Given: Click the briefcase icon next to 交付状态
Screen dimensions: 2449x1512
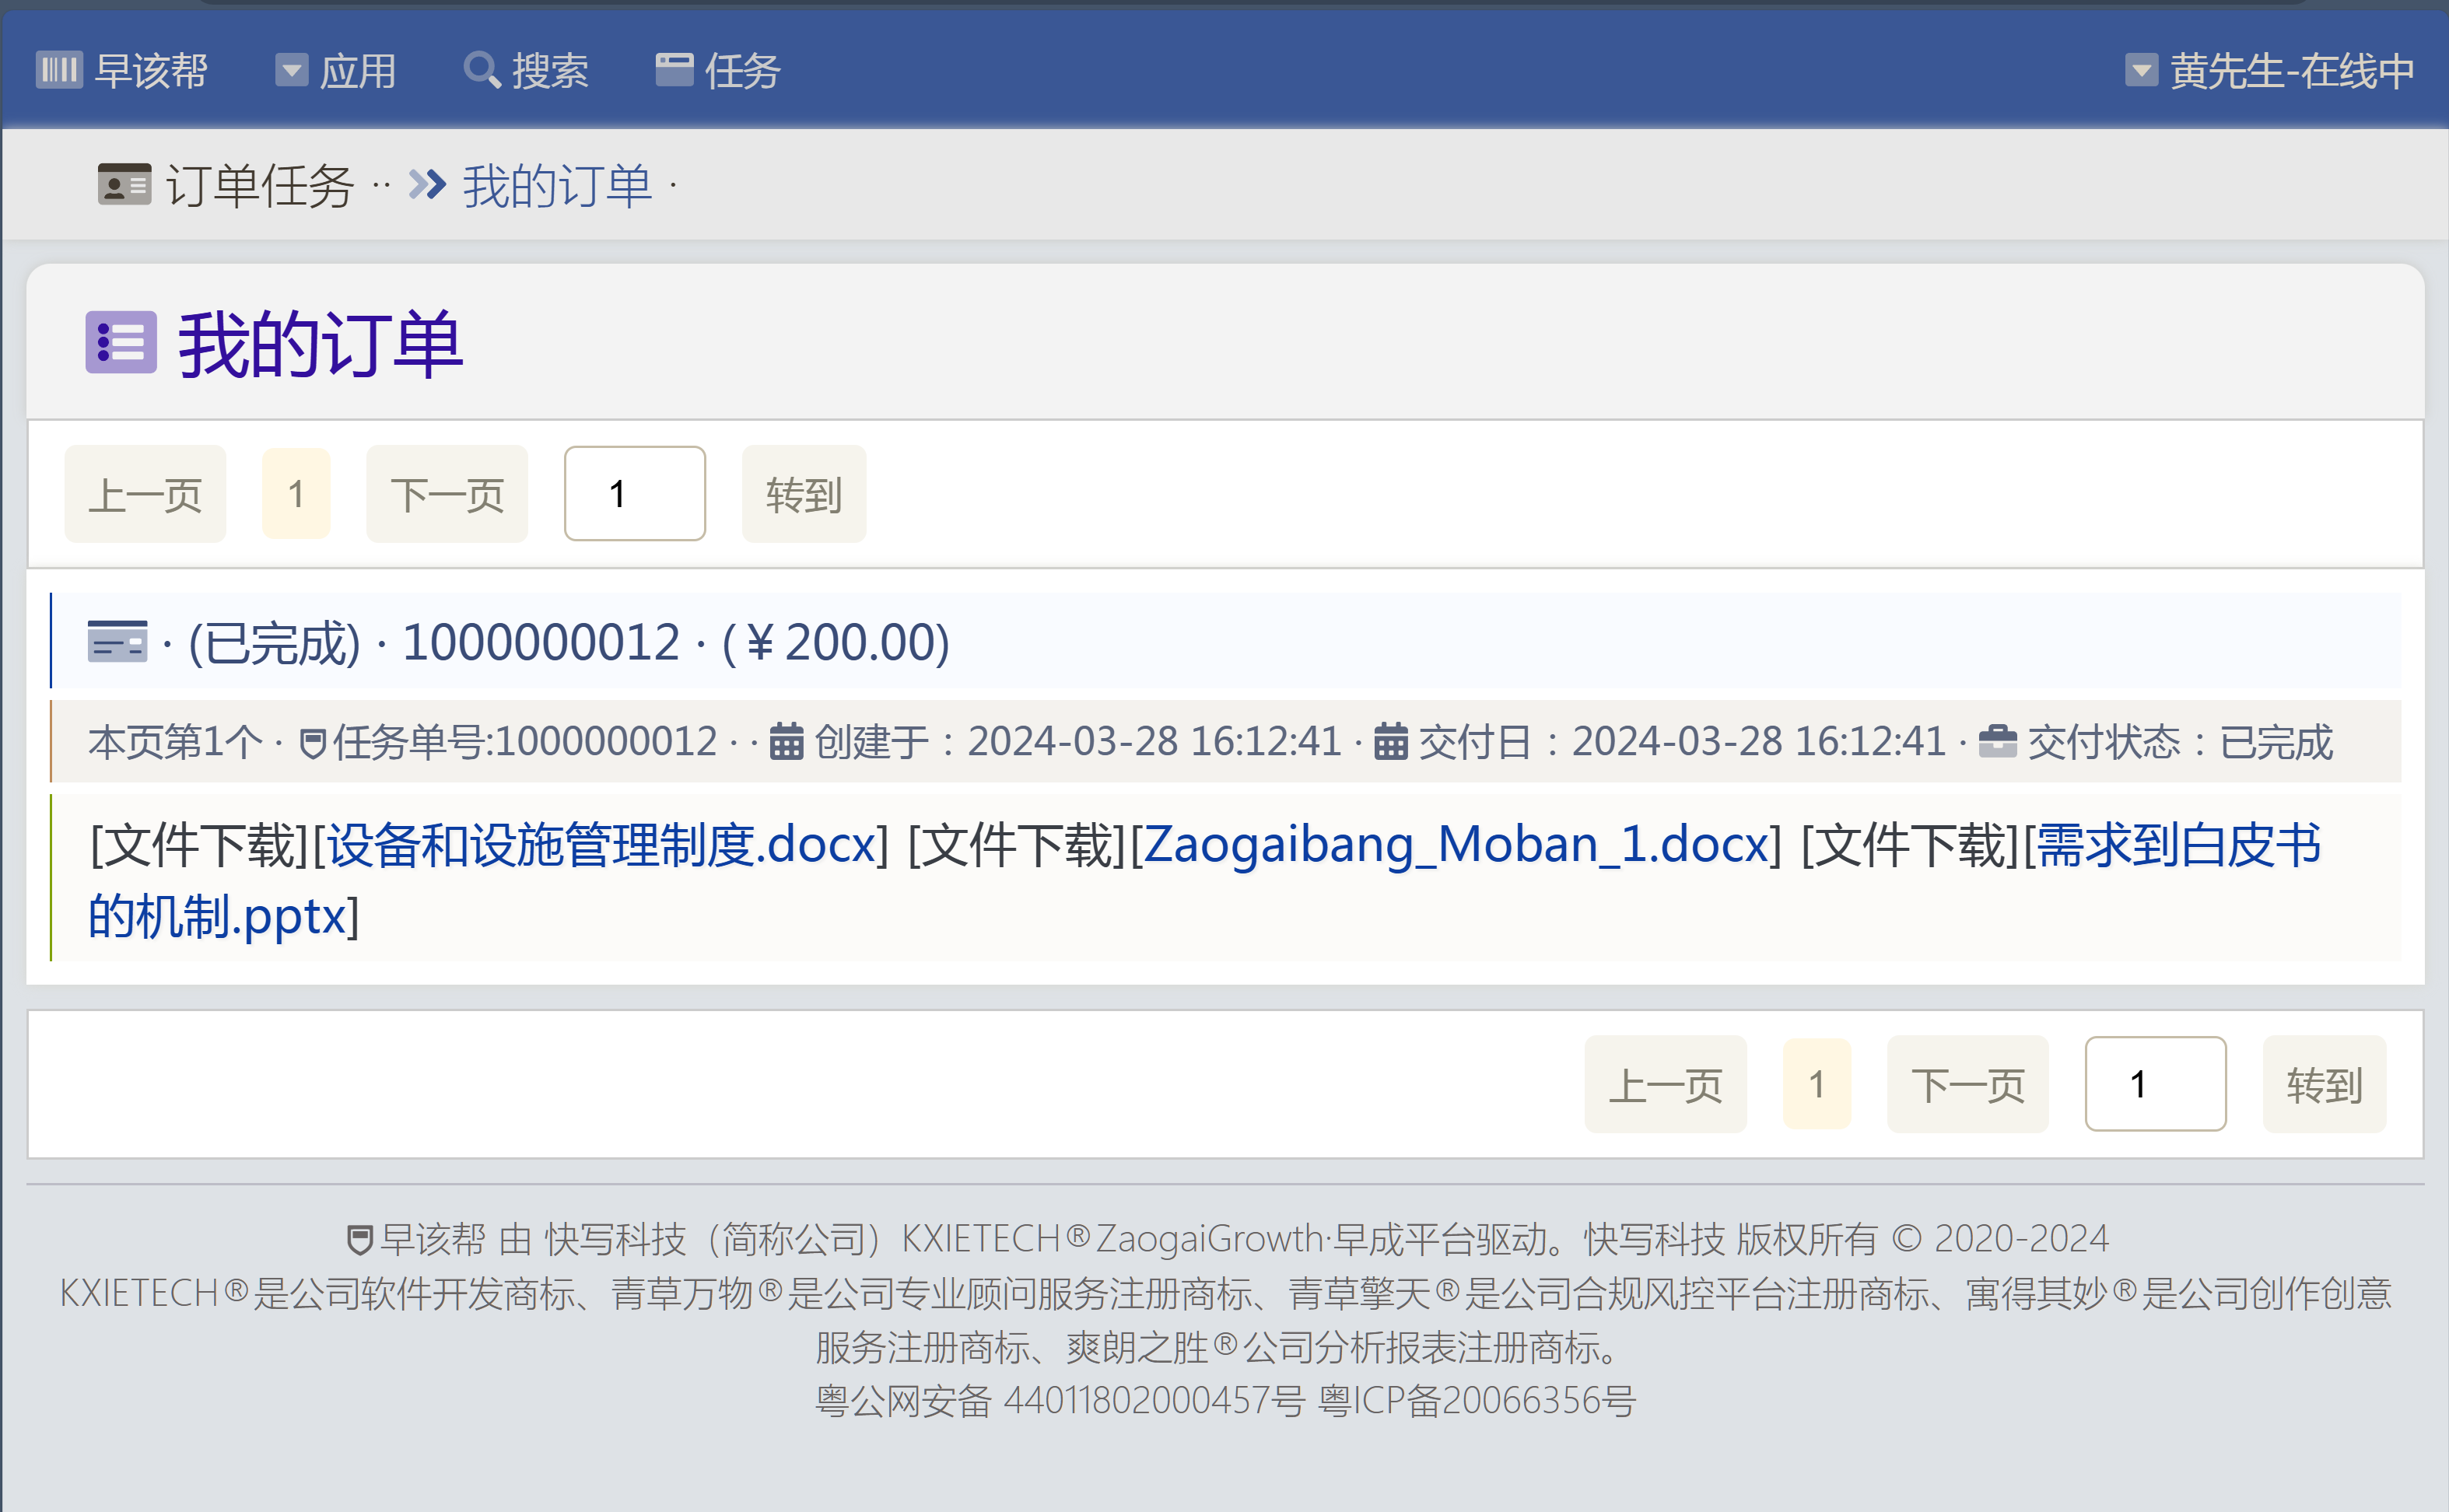Looking at the screenshot, I should (x=1997, y=741).
